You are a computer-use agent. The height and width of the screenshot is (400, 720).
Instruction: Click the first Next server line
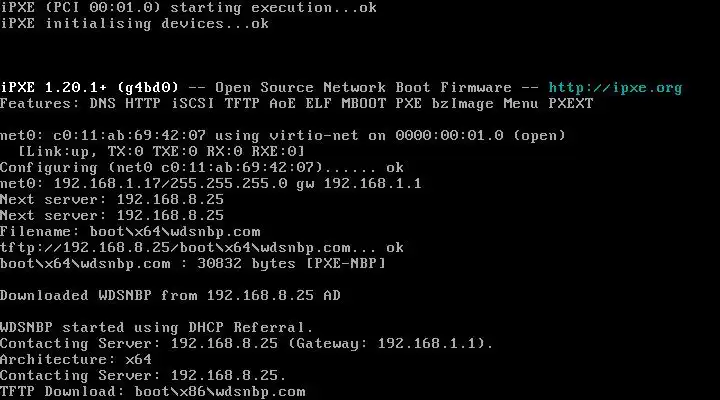tap(112, 199)
